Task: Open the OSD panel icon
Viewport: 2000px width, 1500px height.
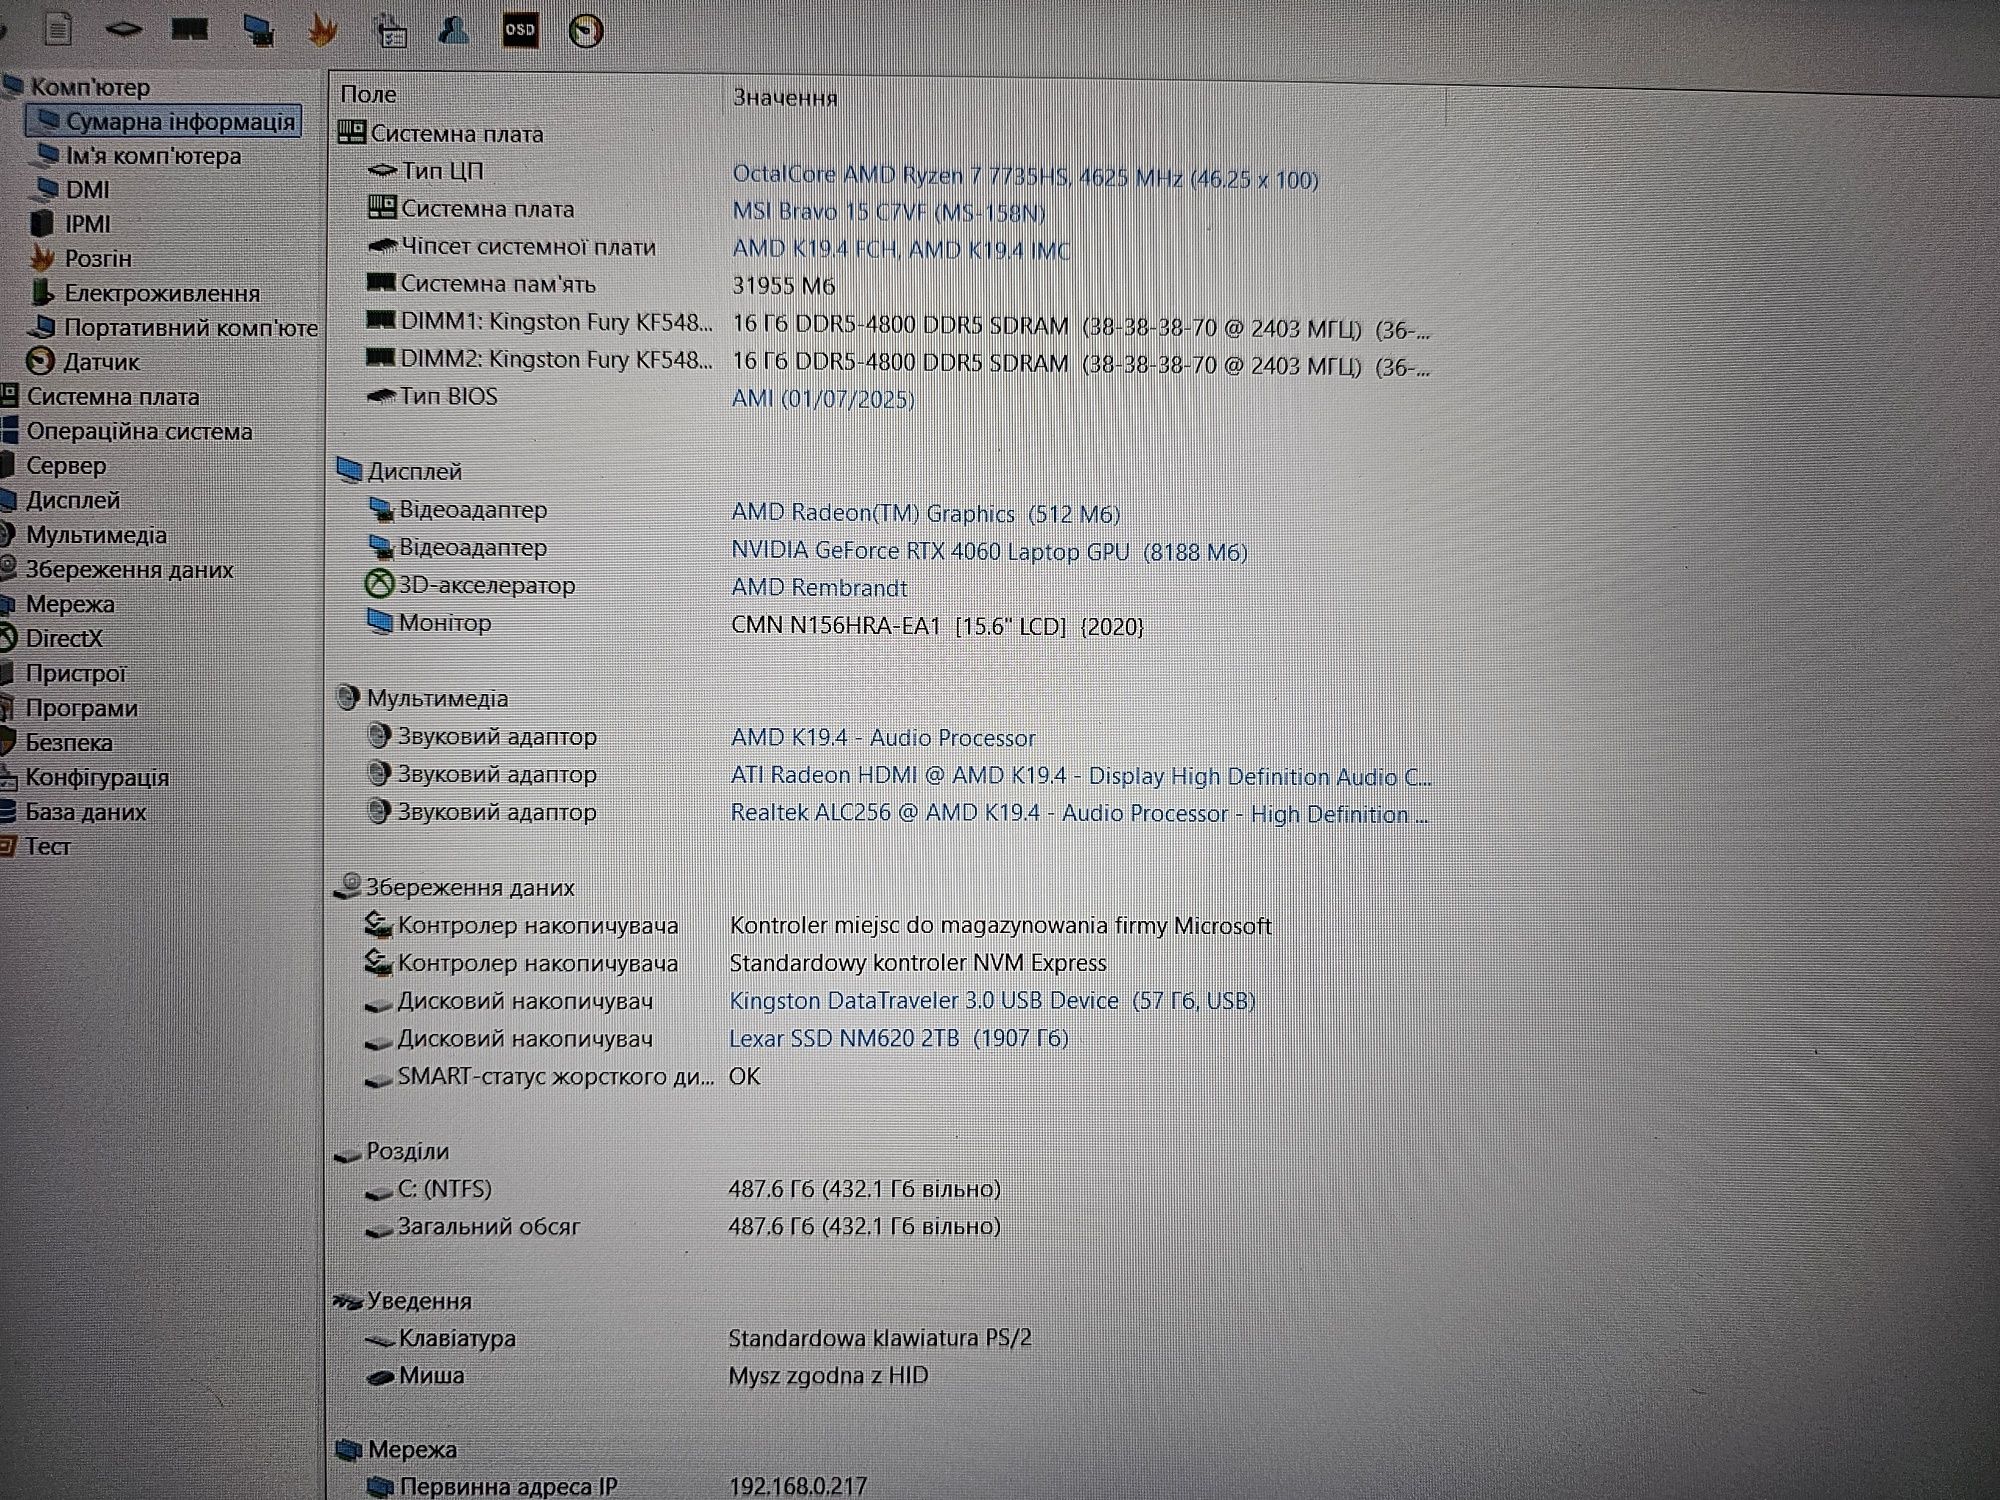Action: [x=520, y=30]
